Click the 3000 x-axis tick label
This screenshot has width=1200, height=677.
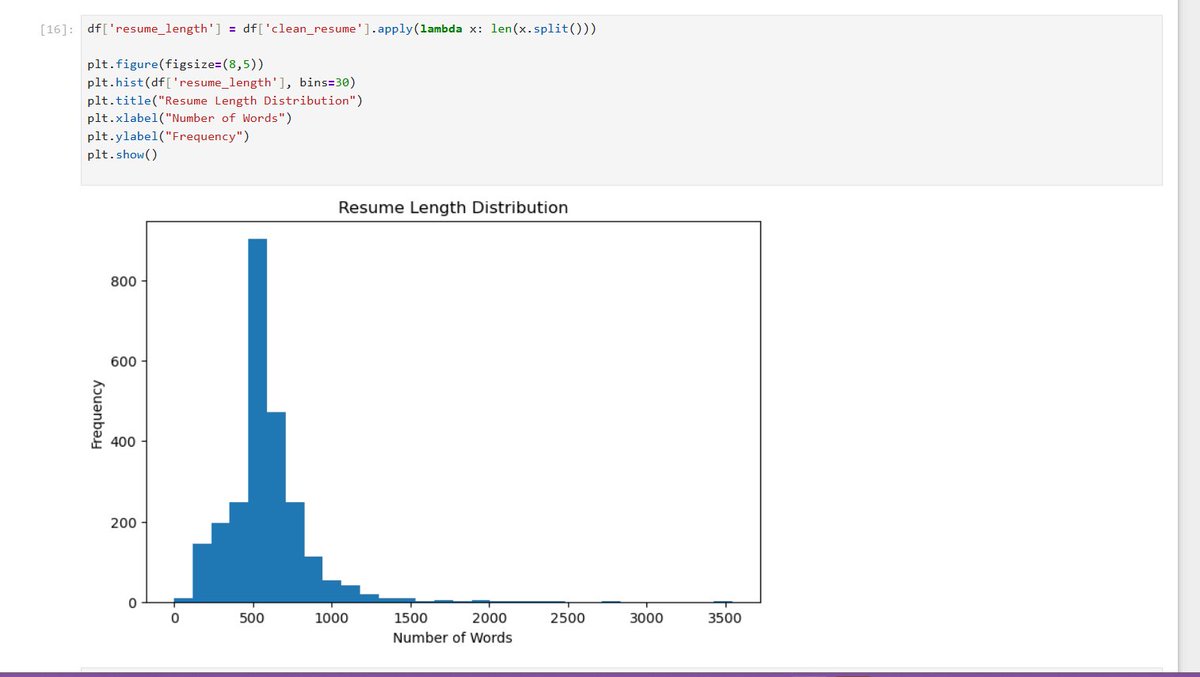coord(646,618)
